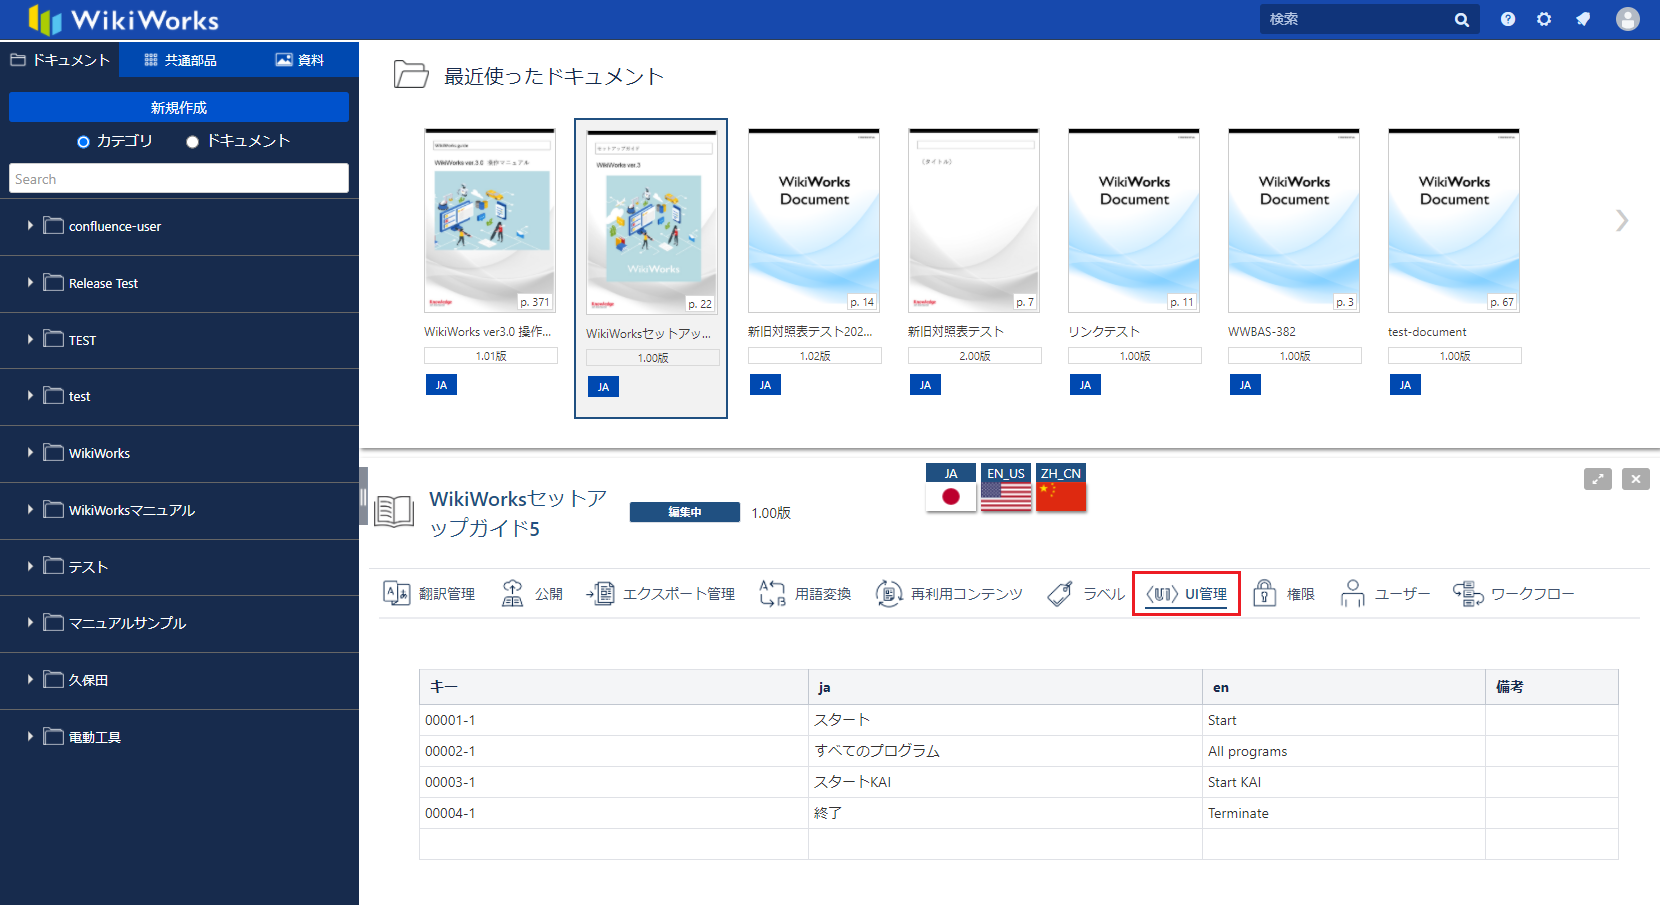Open 権限 permissions tool

point(1284,594)
